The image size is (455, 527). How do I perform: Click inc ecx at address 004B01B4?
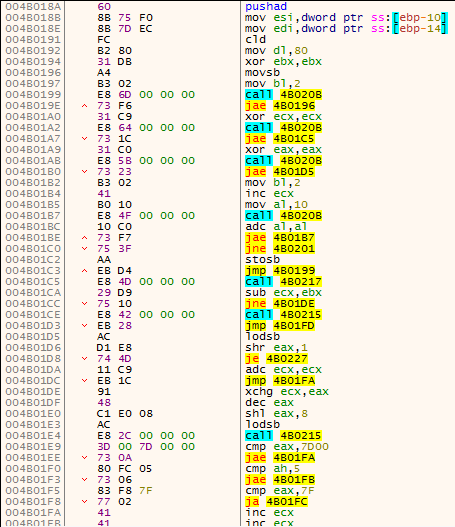tap(269, 194)
